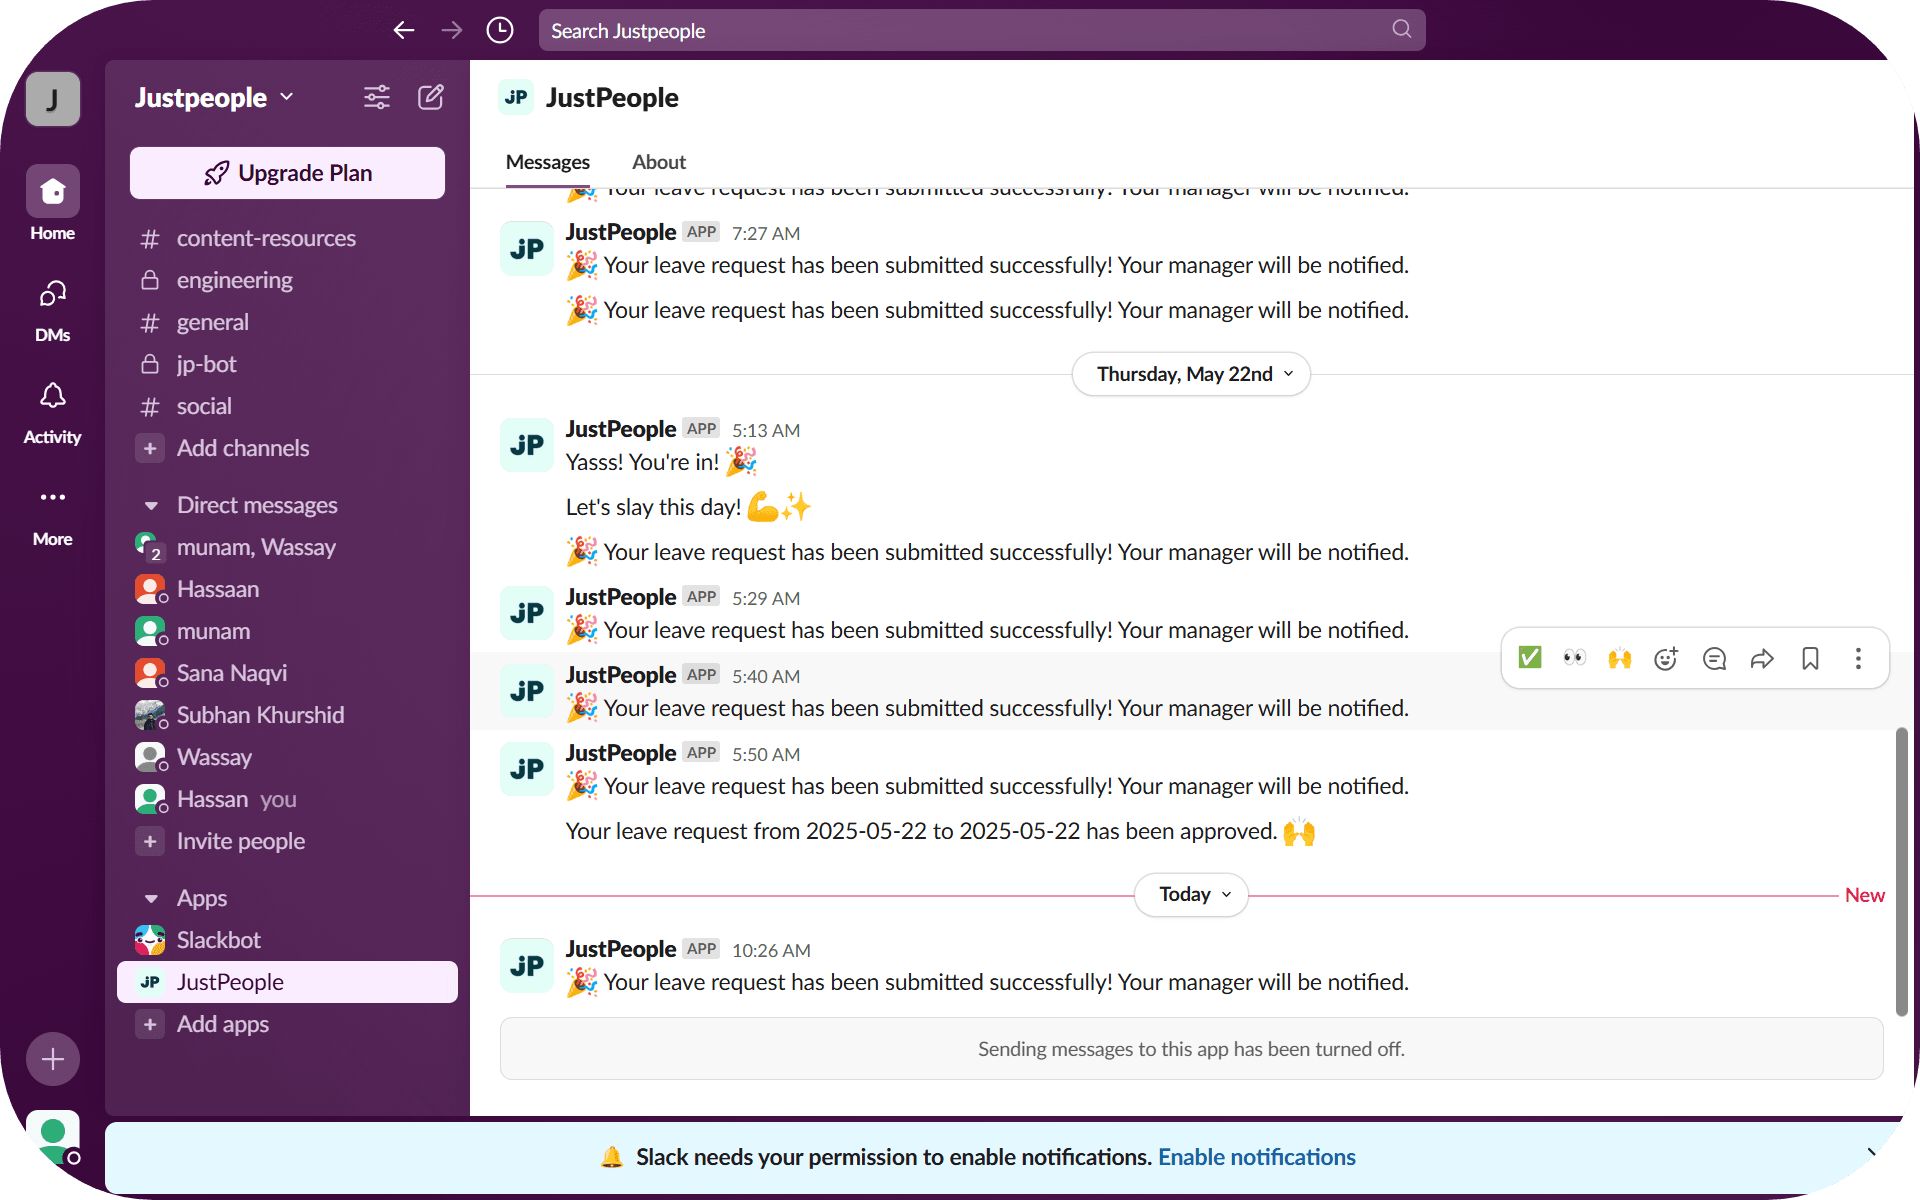This screenshot has width=1920, height=1200.
Task: Go forward with the right arrow icon
Action: [x=452, y=30]
